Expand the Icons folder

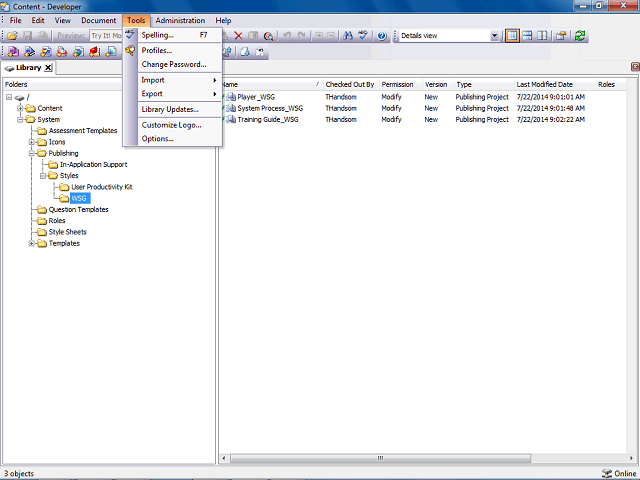pyautogui.click(x=31, y=142)
